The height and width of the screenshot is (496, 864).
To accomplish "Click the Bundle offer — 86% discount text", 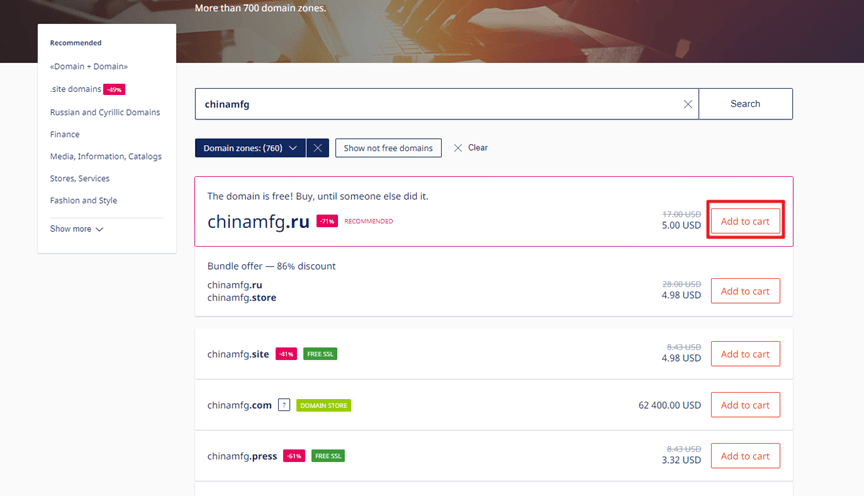I will 271,266.
